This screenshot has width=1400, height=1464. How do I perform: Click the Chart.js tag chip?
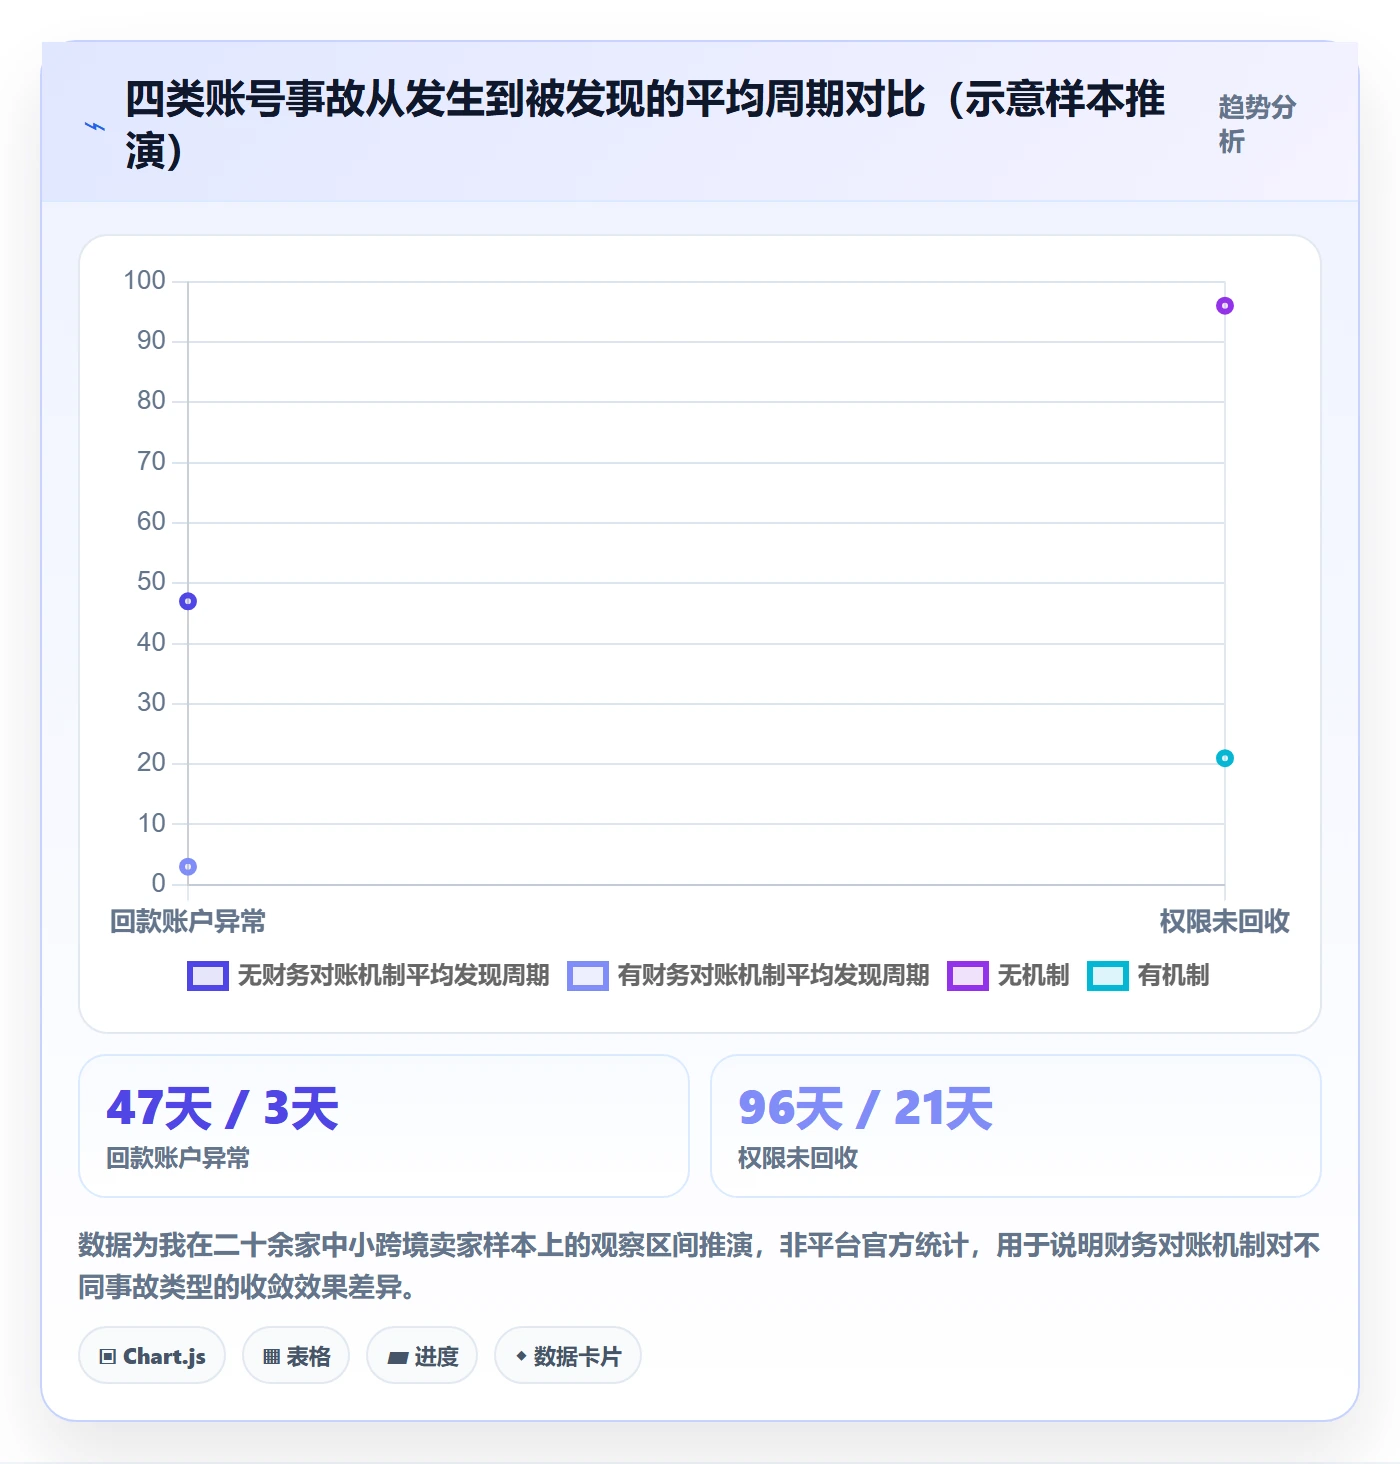click(152, 1356)
